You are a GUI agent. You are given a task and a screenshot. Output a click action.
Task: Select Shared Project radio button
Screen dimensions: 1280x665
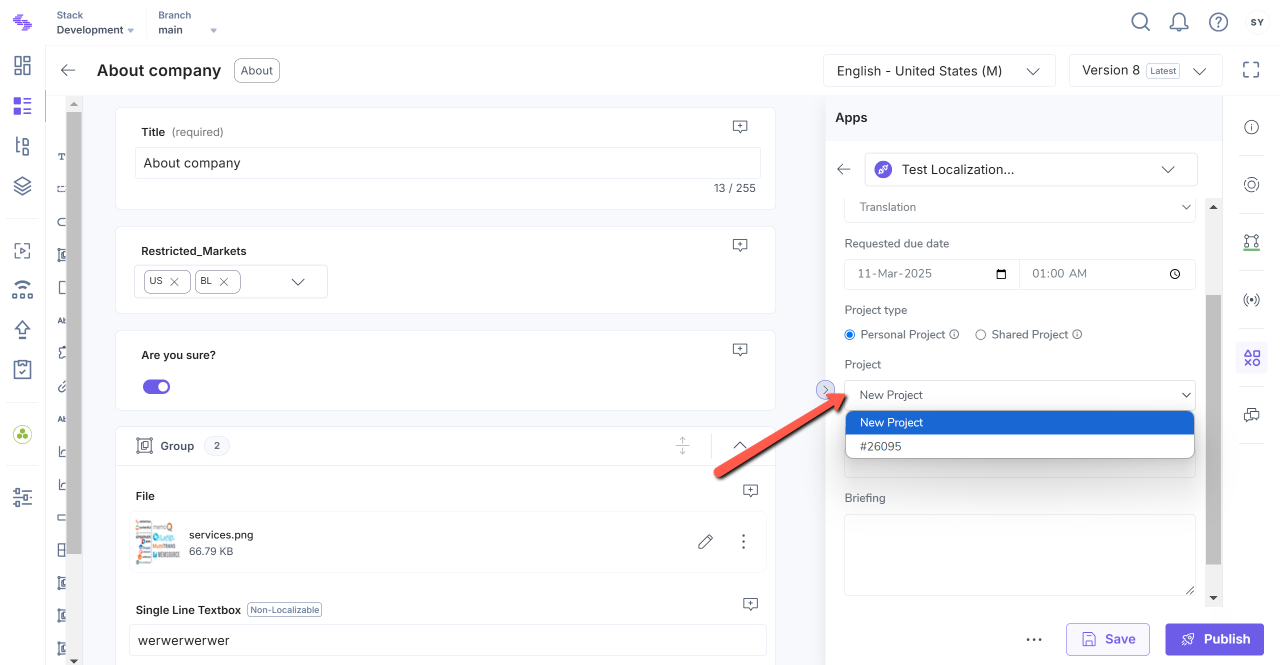[x=981, y=335]
